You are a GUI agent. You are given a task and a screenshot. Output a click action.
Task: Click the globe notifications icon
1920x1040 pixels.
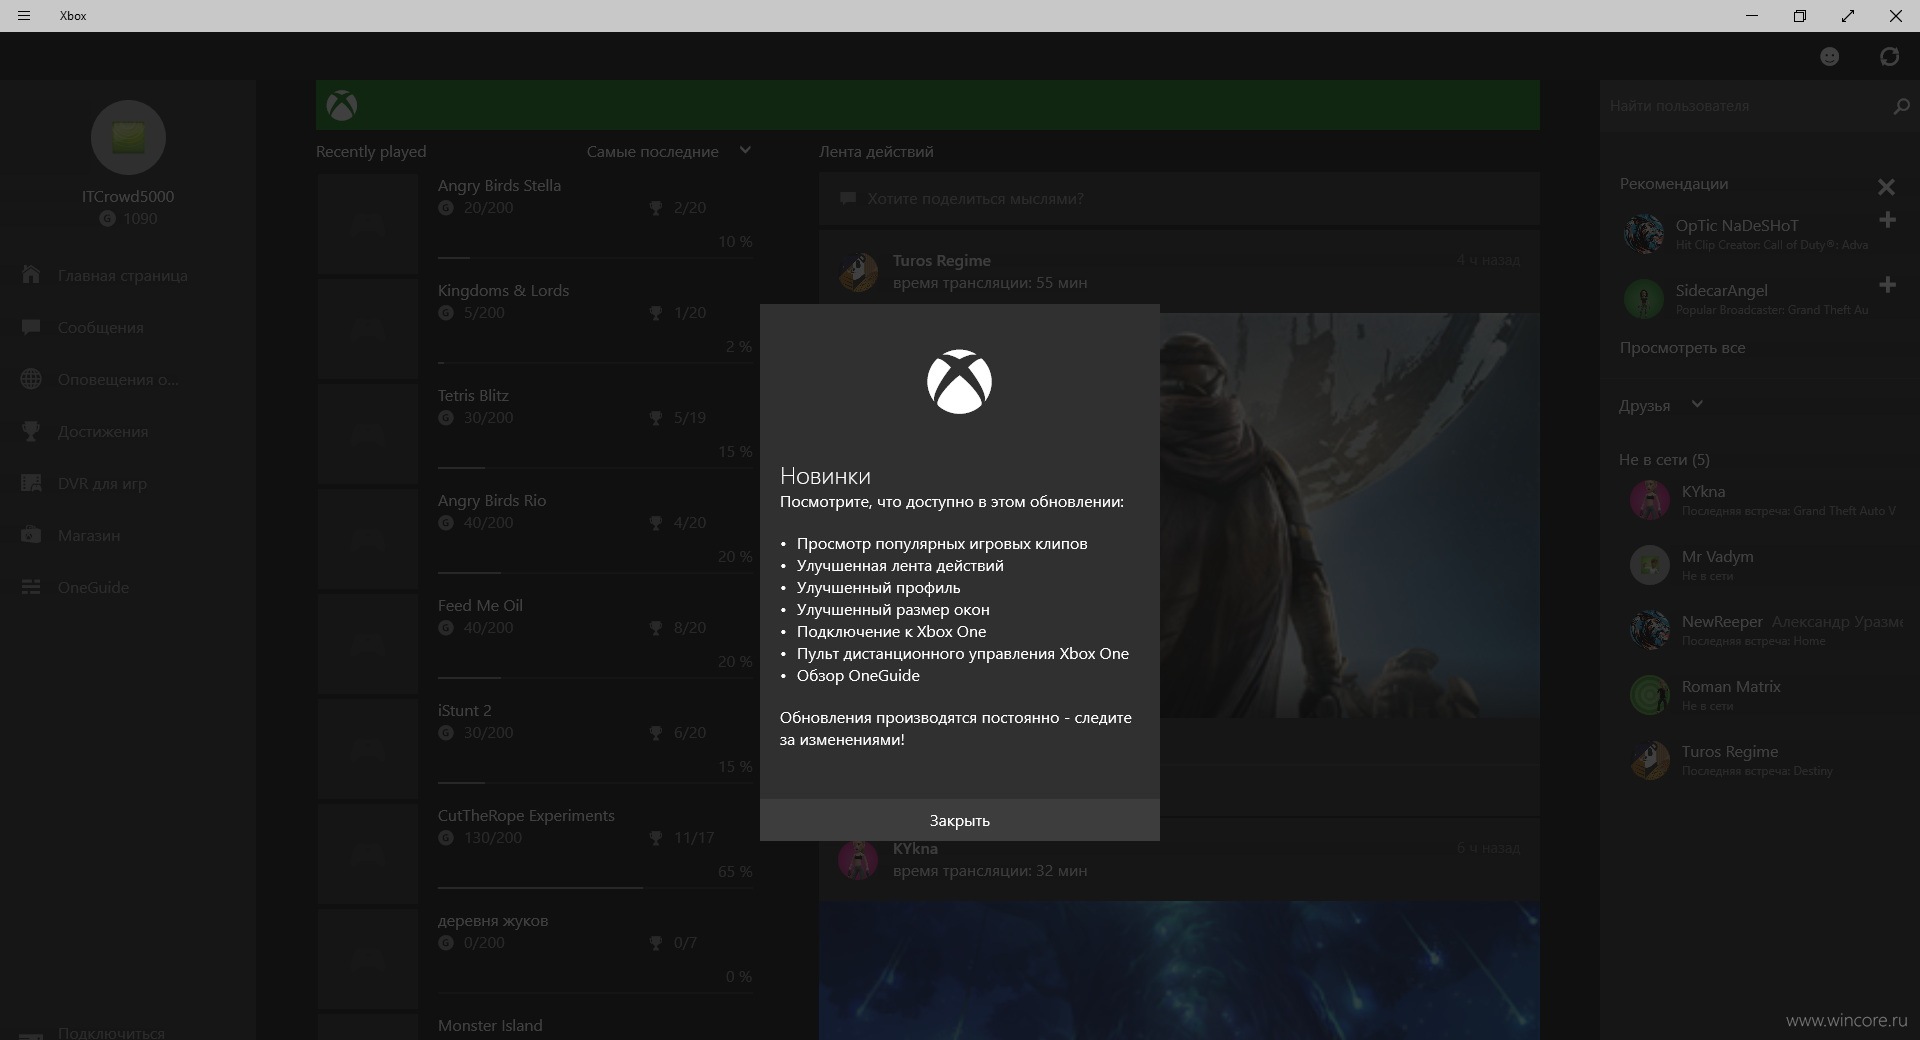(x=31, y=379)
